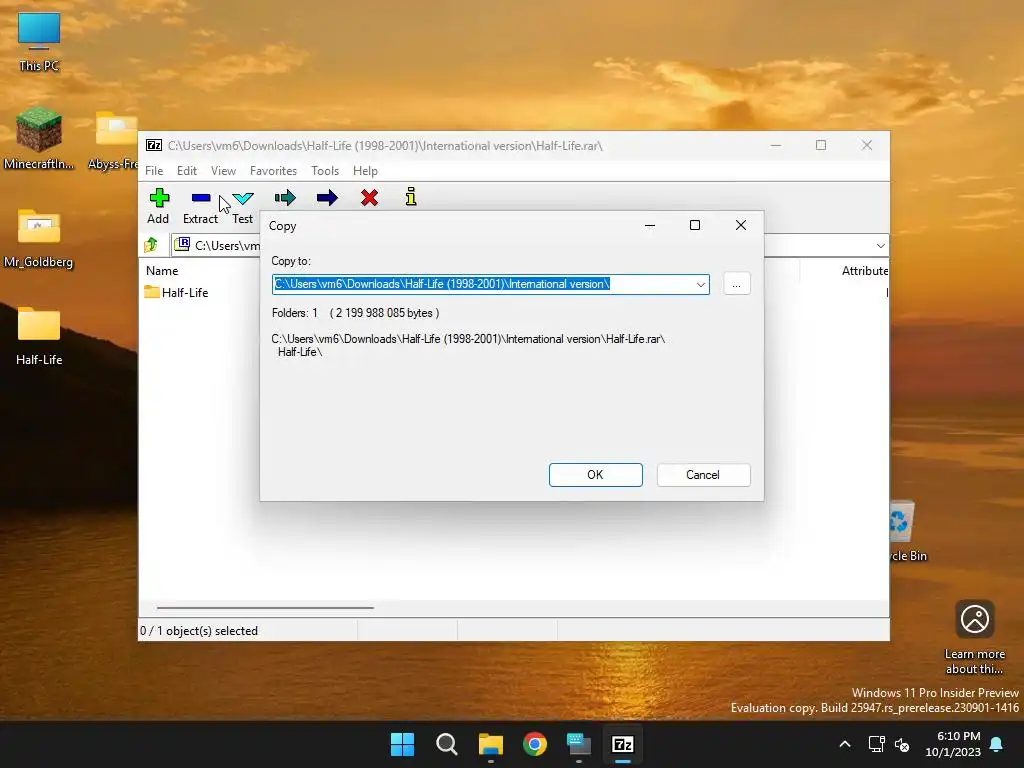The width and height of the screenshot is (1024, 768).
Task: Click the green Add icon in 7-Zip toolbar
Action: pos(159,198)
